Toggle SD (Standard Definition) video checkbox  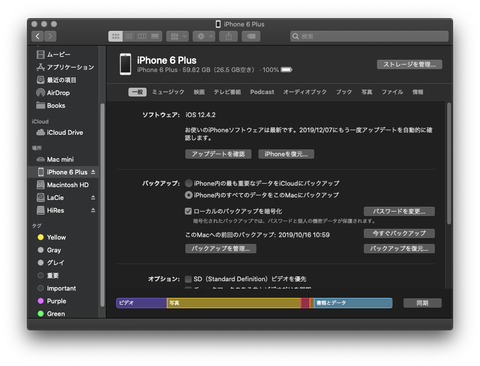[x=188, y=279]
